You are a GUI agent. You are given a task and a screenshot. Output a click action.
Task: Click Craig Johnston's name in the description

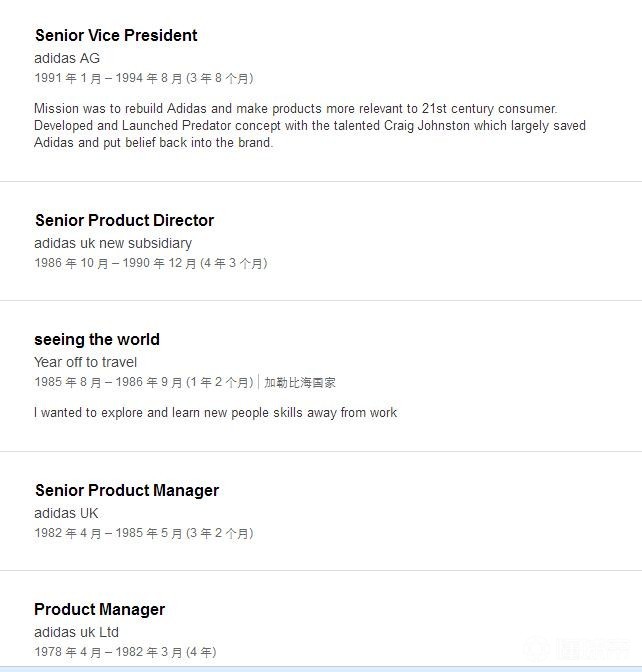427,125
